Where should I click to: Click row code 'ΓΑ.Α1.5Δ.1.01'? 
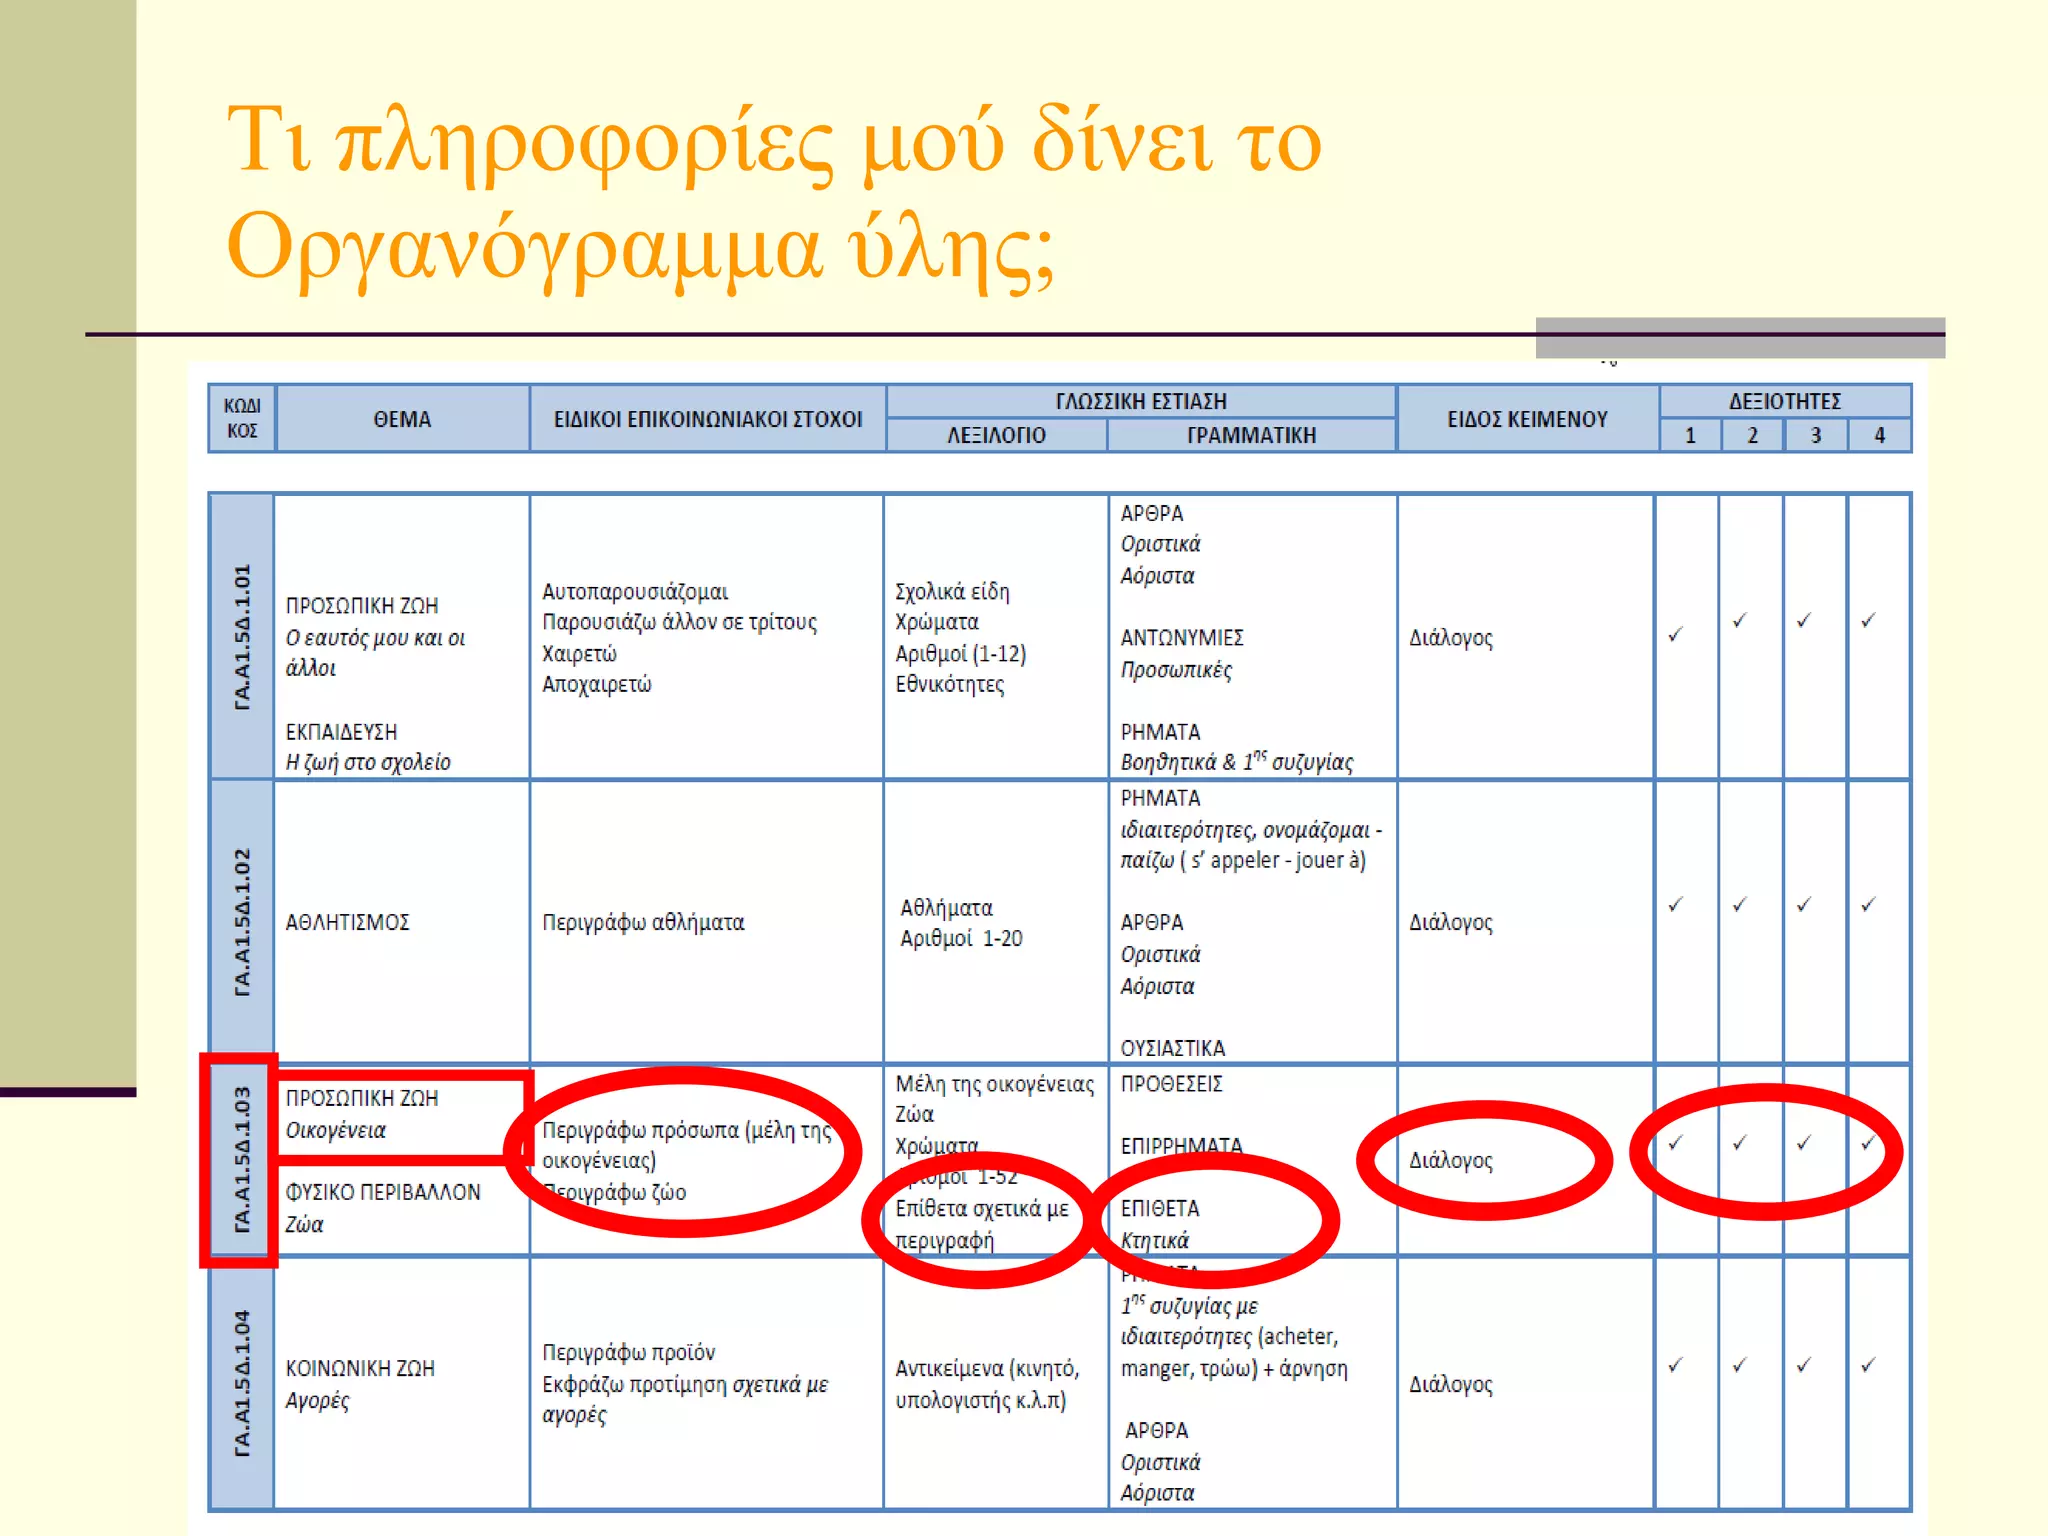pyautogui.click(x=242, y=637)
